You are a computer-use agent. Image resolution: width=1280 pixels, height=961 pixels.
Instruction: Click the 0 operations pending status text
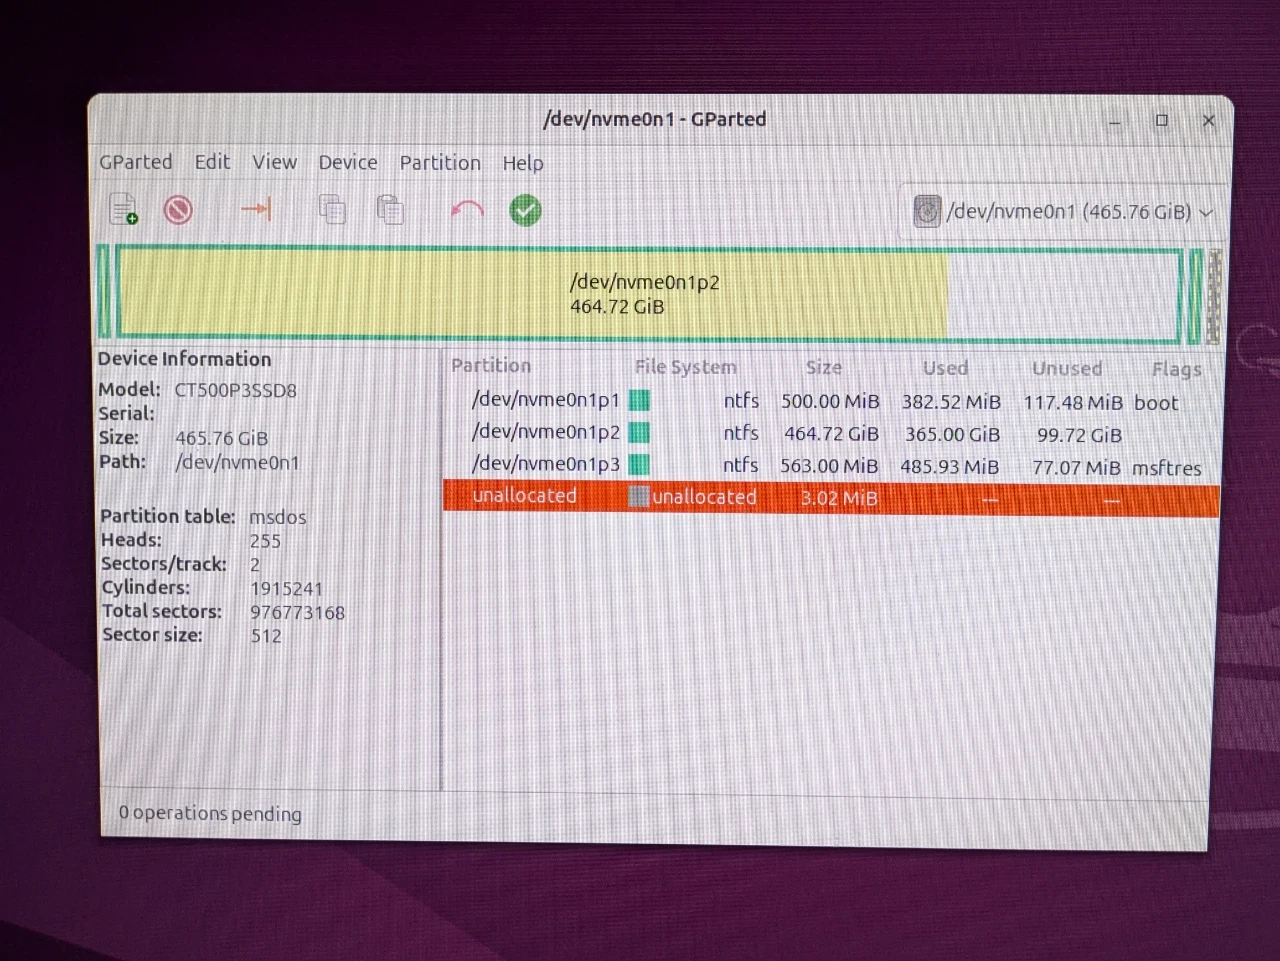pos(210,813)
